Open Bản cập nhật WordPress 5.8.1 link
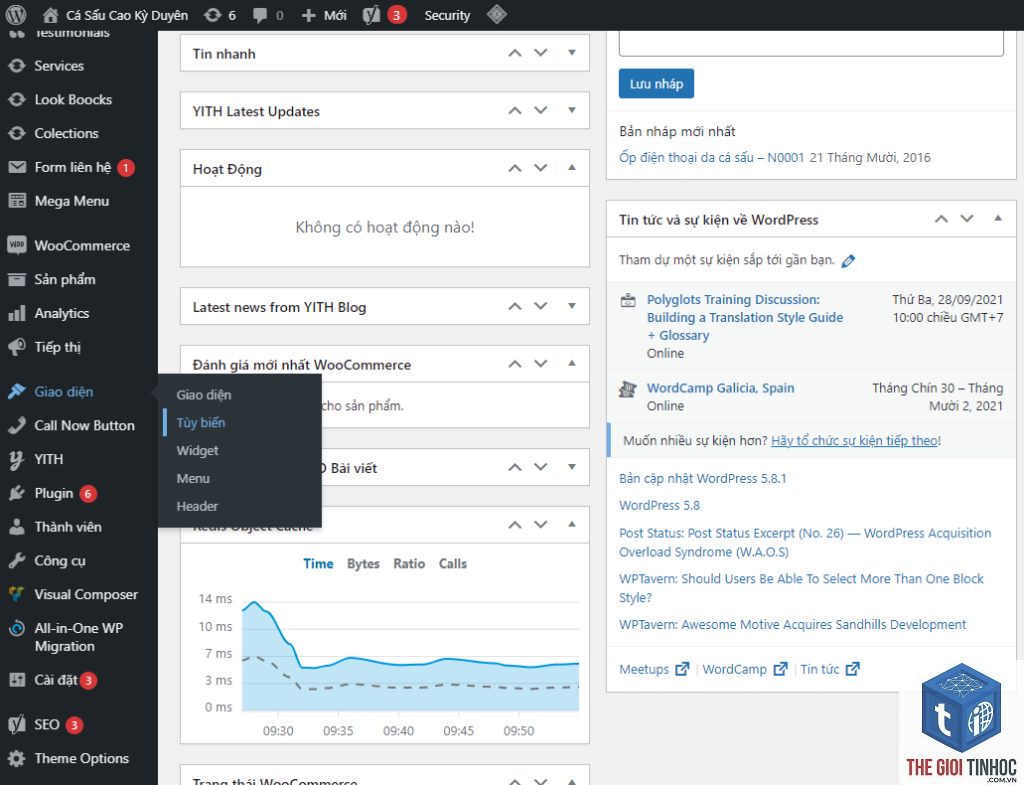 [703, 479]
